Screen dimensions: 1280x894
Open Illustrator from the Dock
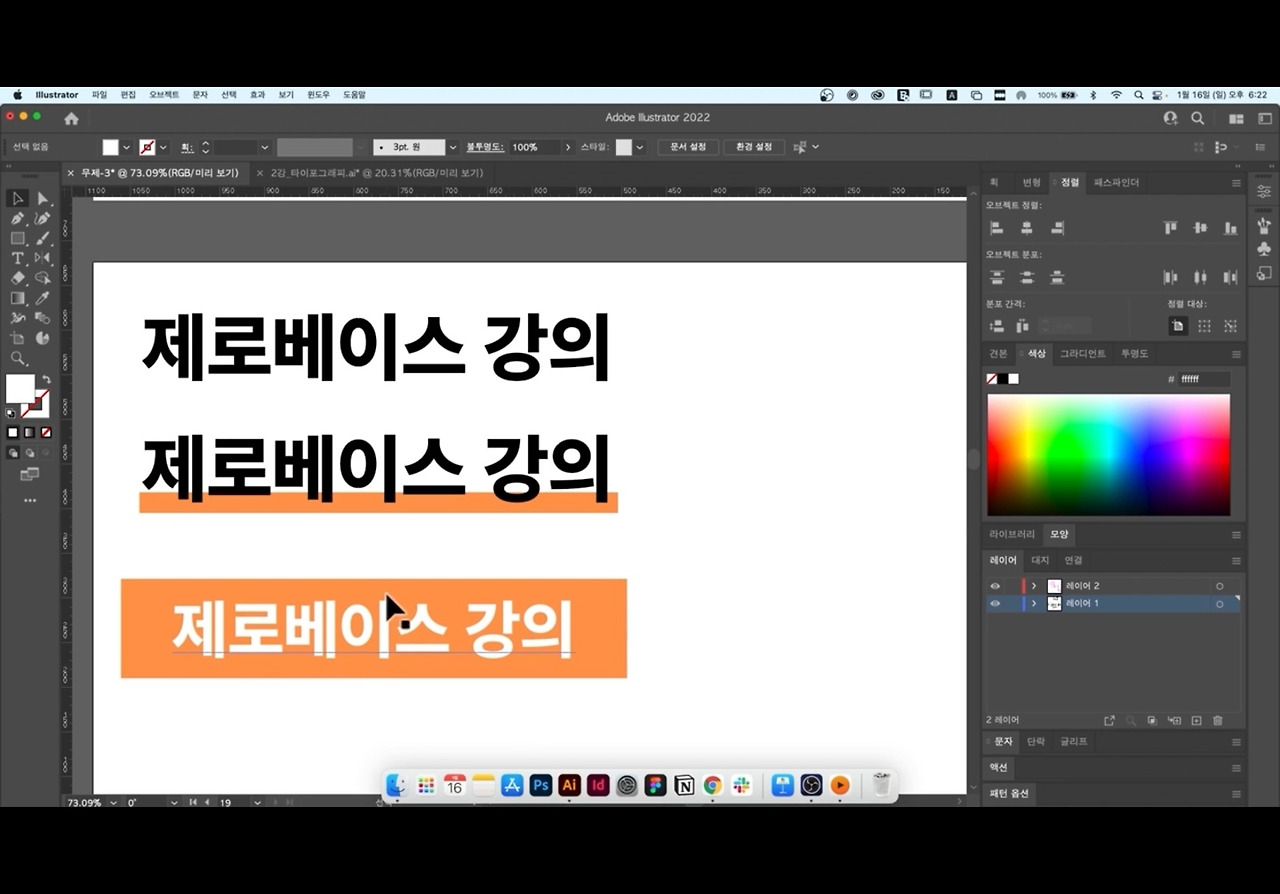coord(570,785)
